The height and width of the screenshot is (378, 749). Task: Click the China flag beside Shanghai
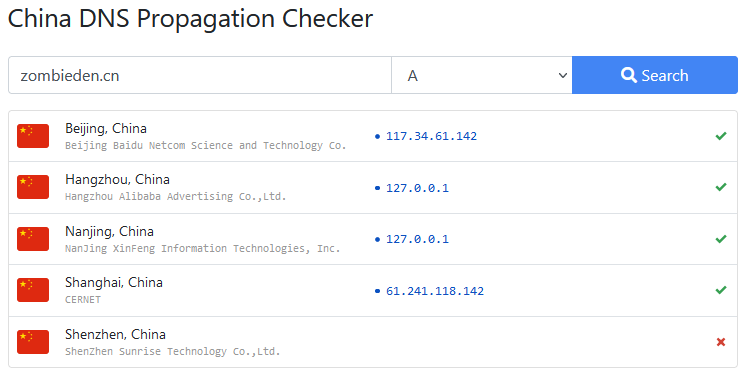pos(33,290)
